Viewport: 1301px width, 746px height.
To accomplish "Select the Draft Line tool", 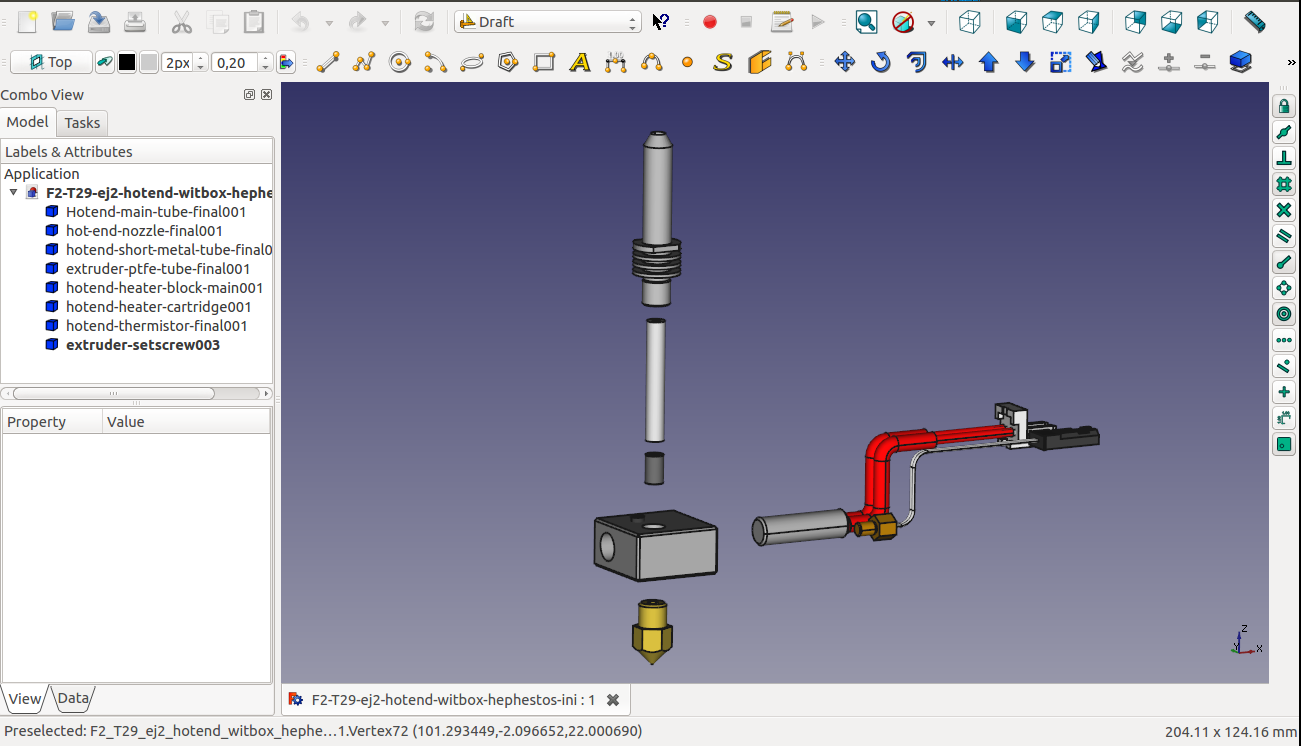I will coord(327,63).
